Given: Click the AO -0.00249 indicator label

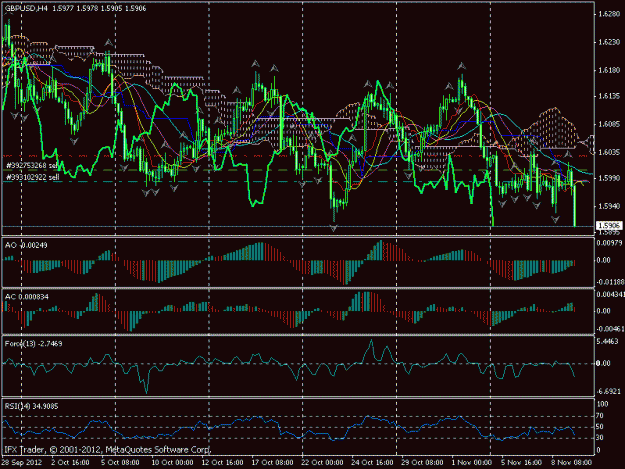Looking at the screenshot, I should point(26,245).
